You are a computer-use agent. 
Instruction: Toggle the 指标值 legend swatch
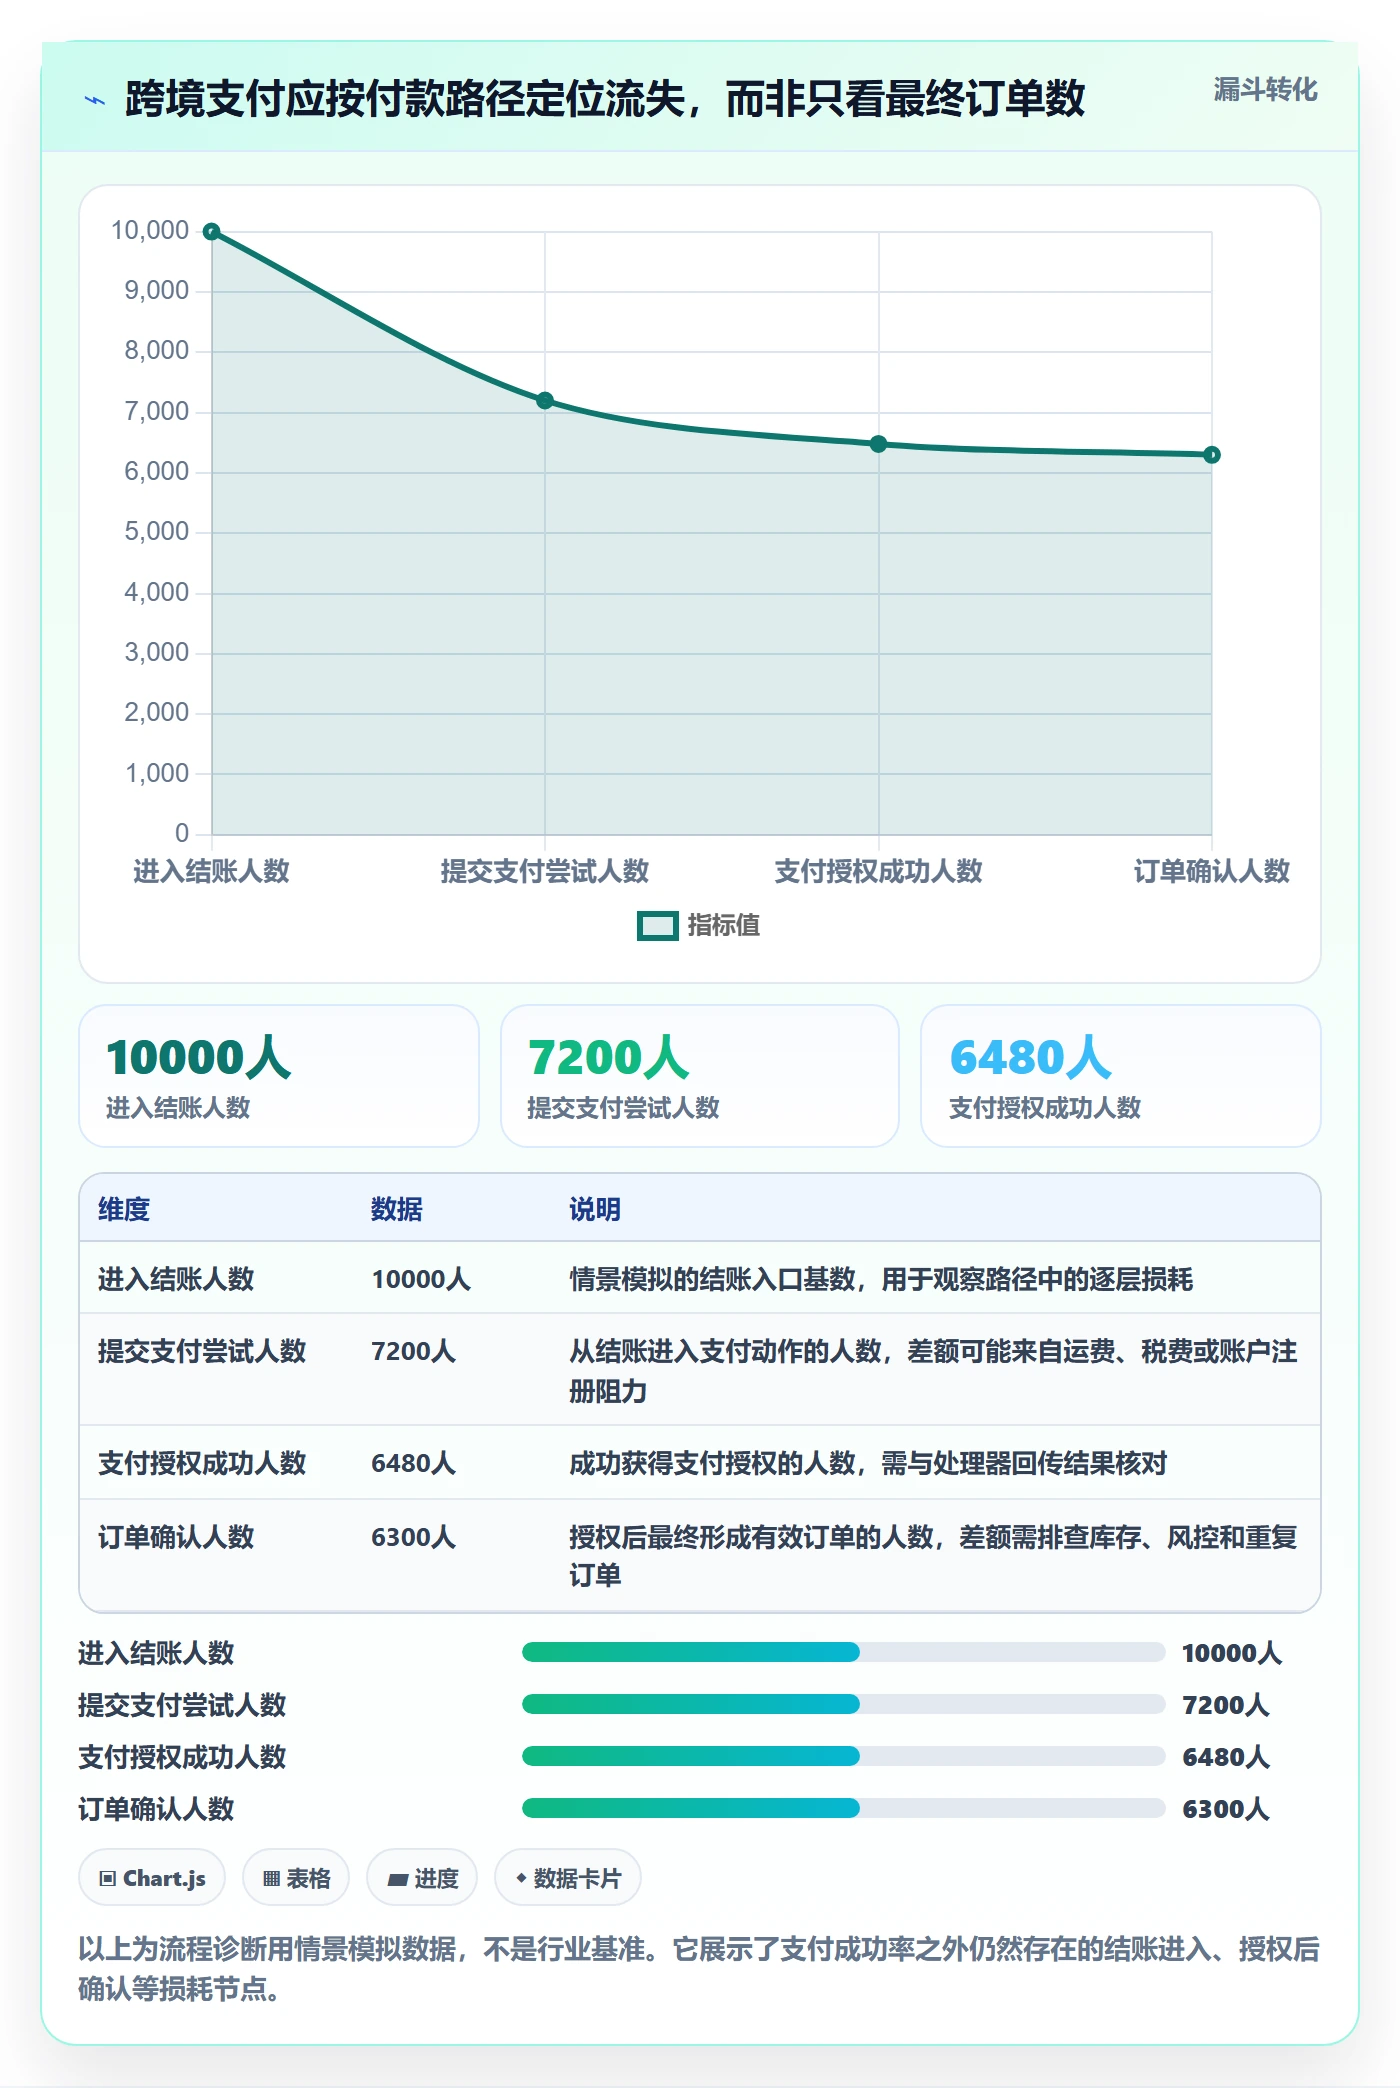pyautogui.click(x=657, y=926)
